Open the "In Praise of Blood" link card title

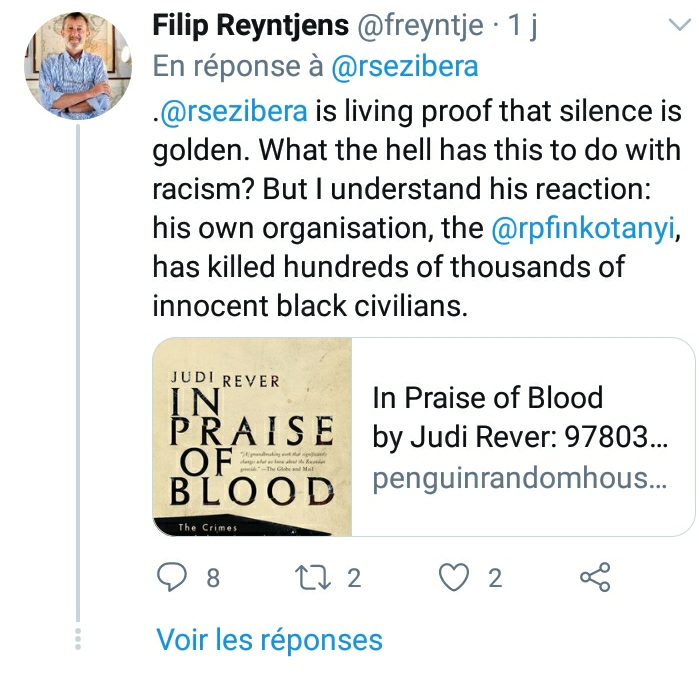coord(488,397)
